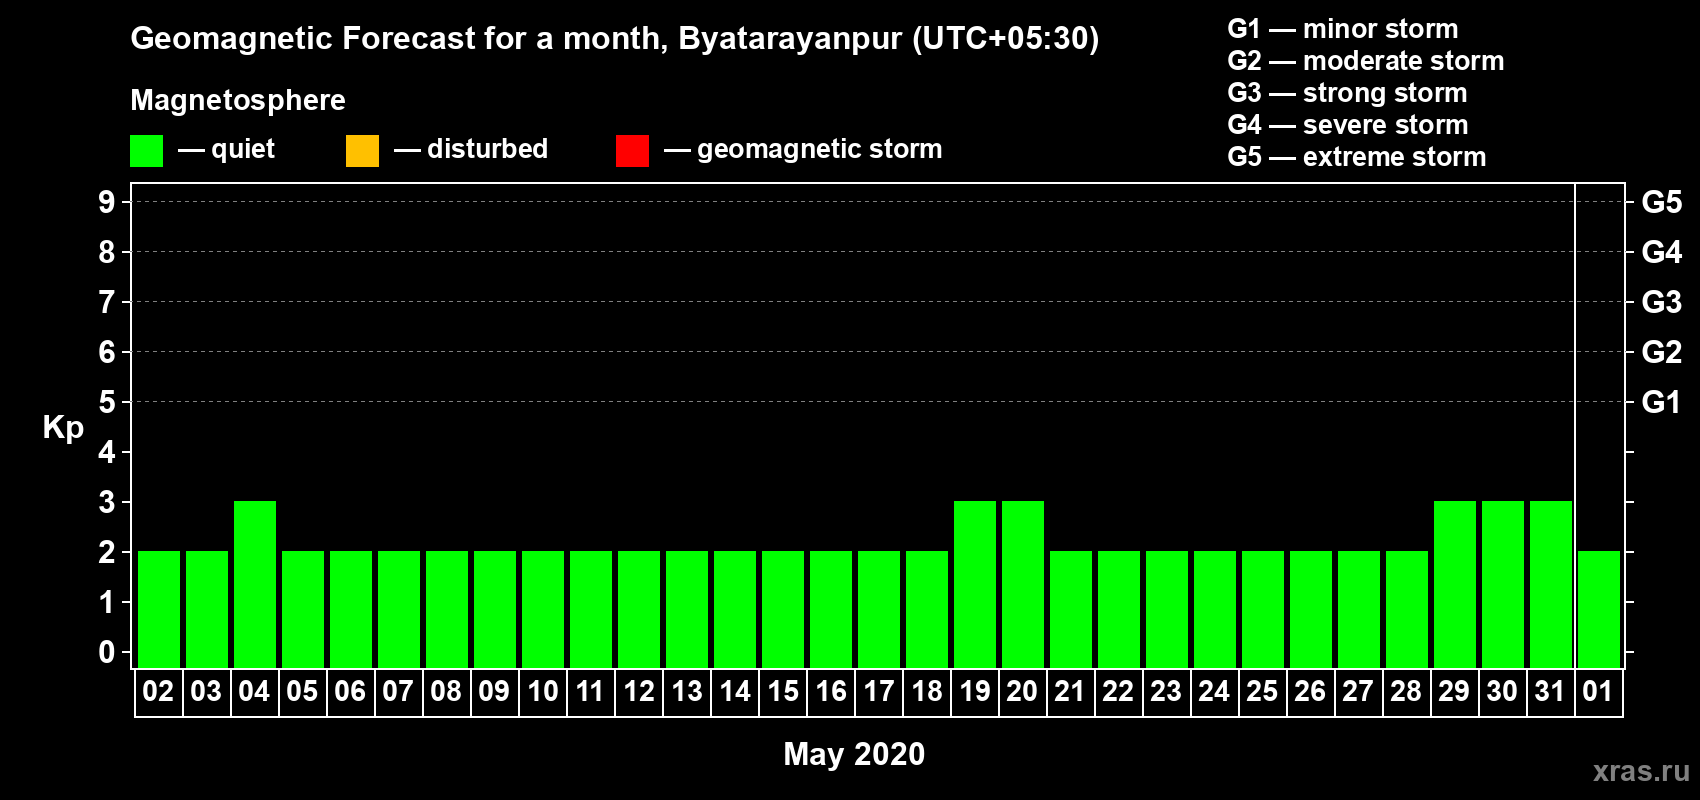Click the 'geomagnetic storm' legend text
This screenshot has height=800, width=1700.
click(x=820, y=149)
